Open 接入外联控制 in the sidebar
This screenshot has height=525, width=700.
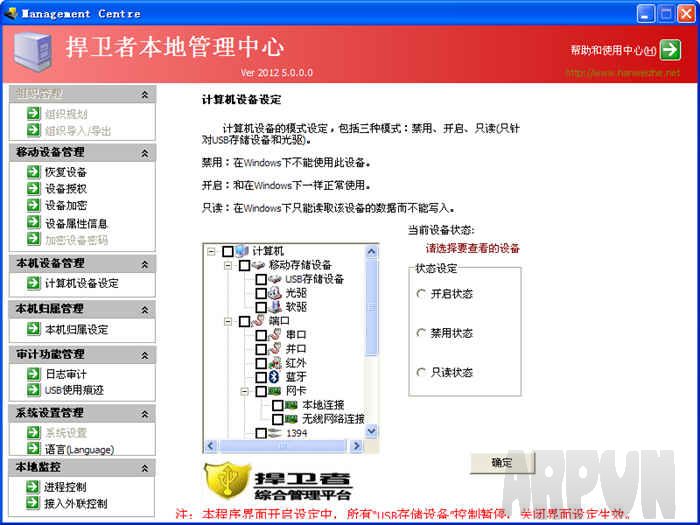[x=75, y=504]
